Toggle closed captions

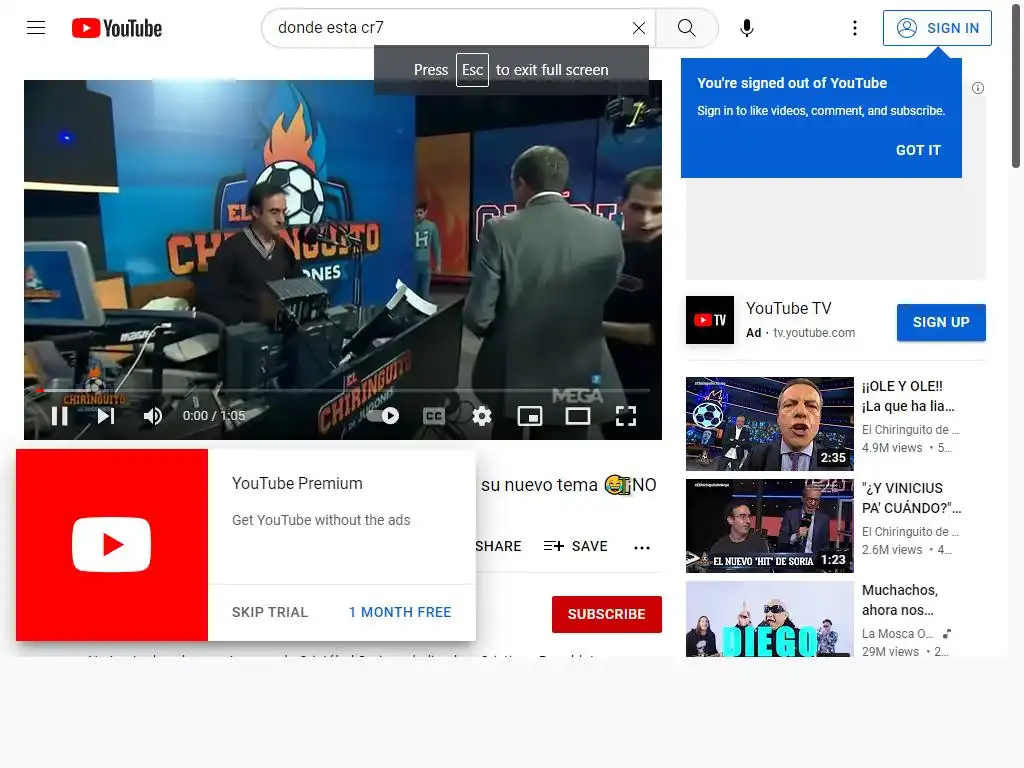pos(434,416)
